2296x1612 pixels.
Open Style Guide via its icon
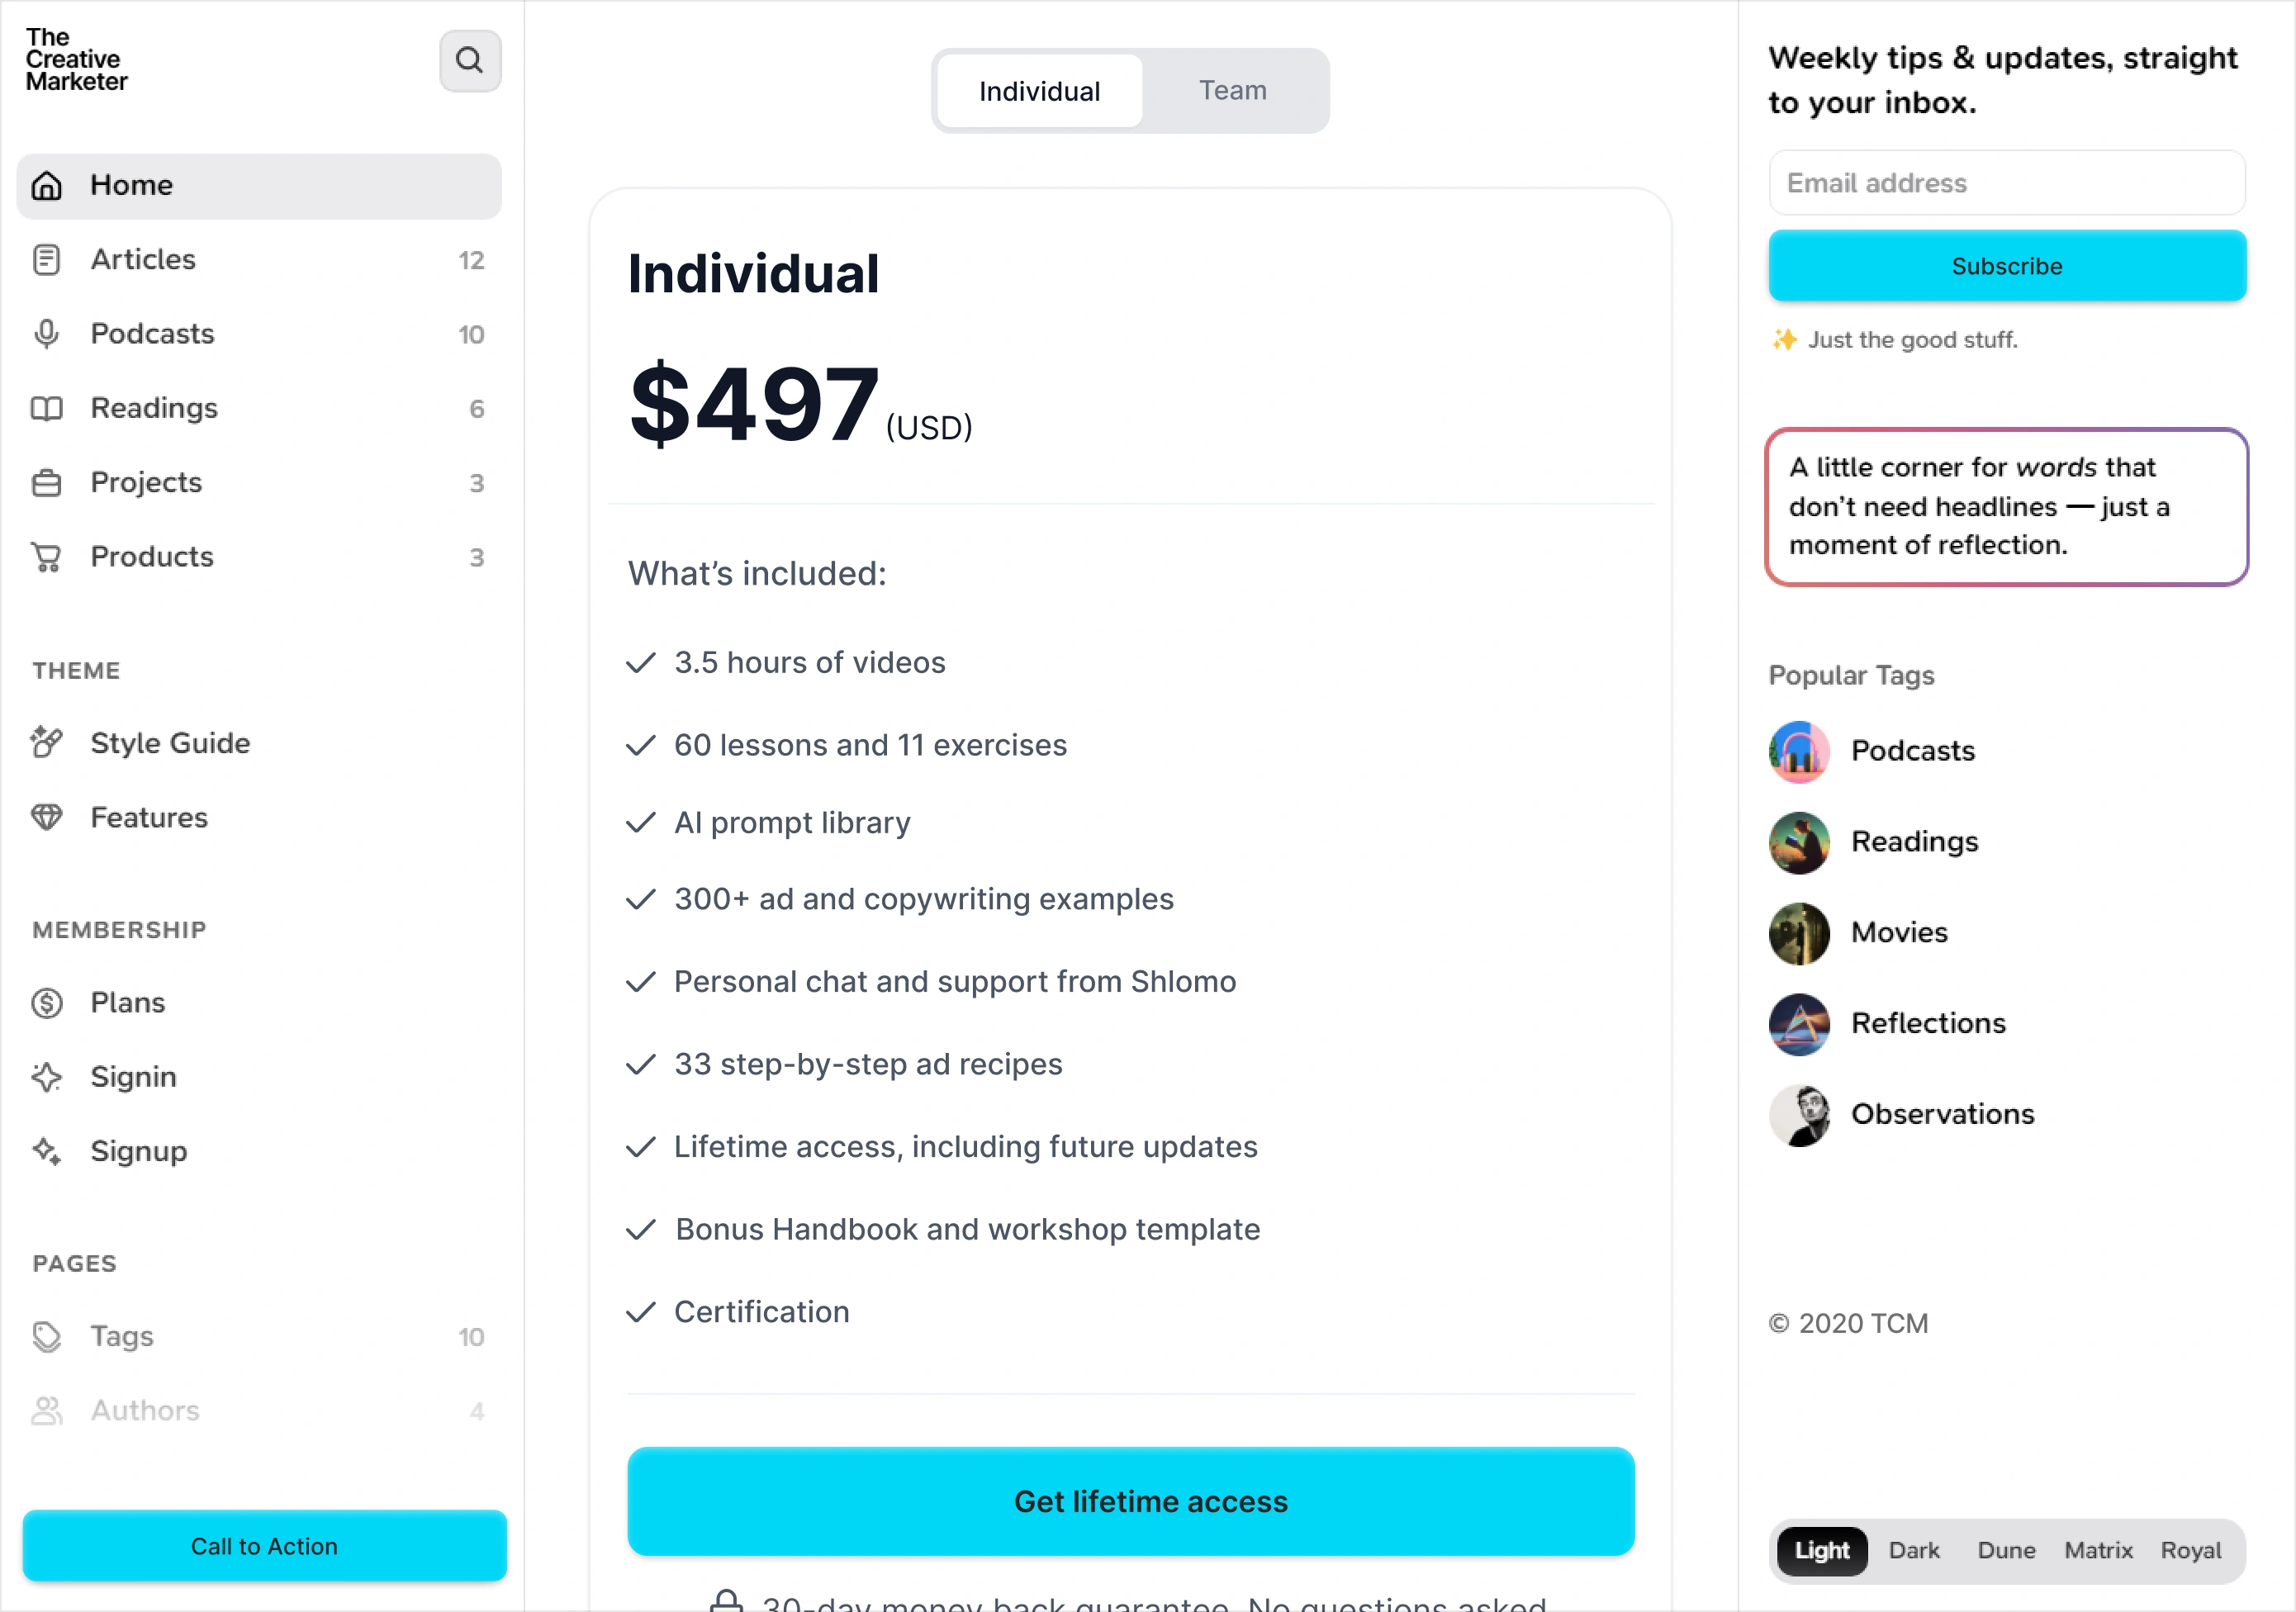47,743
